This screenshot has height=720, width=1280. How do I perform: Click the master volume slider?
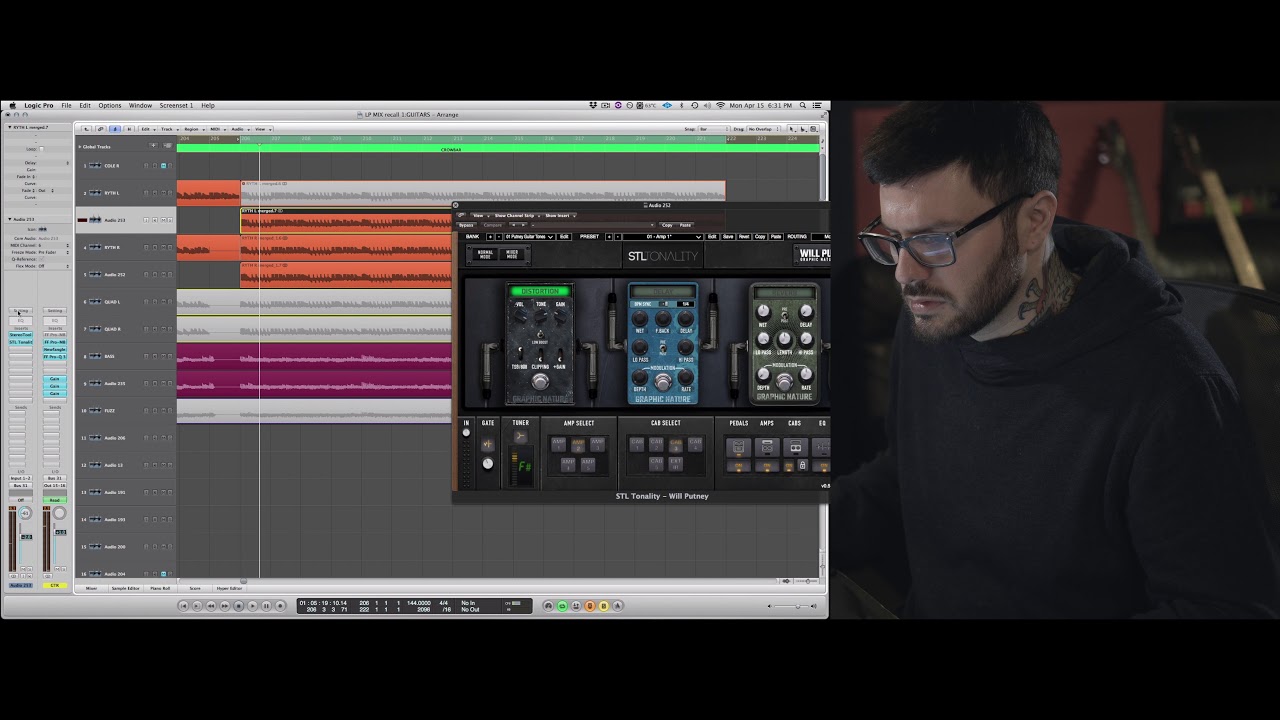coord(797,606)
